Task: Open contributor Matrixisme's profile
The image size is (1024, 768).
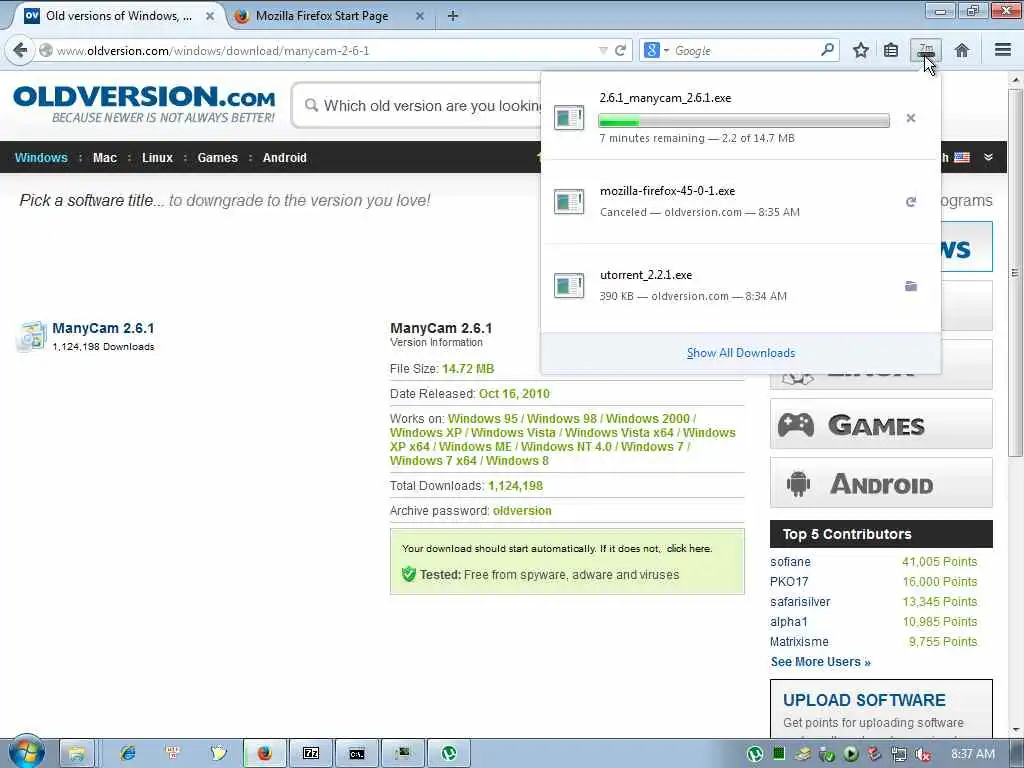Action: [799, 641]
